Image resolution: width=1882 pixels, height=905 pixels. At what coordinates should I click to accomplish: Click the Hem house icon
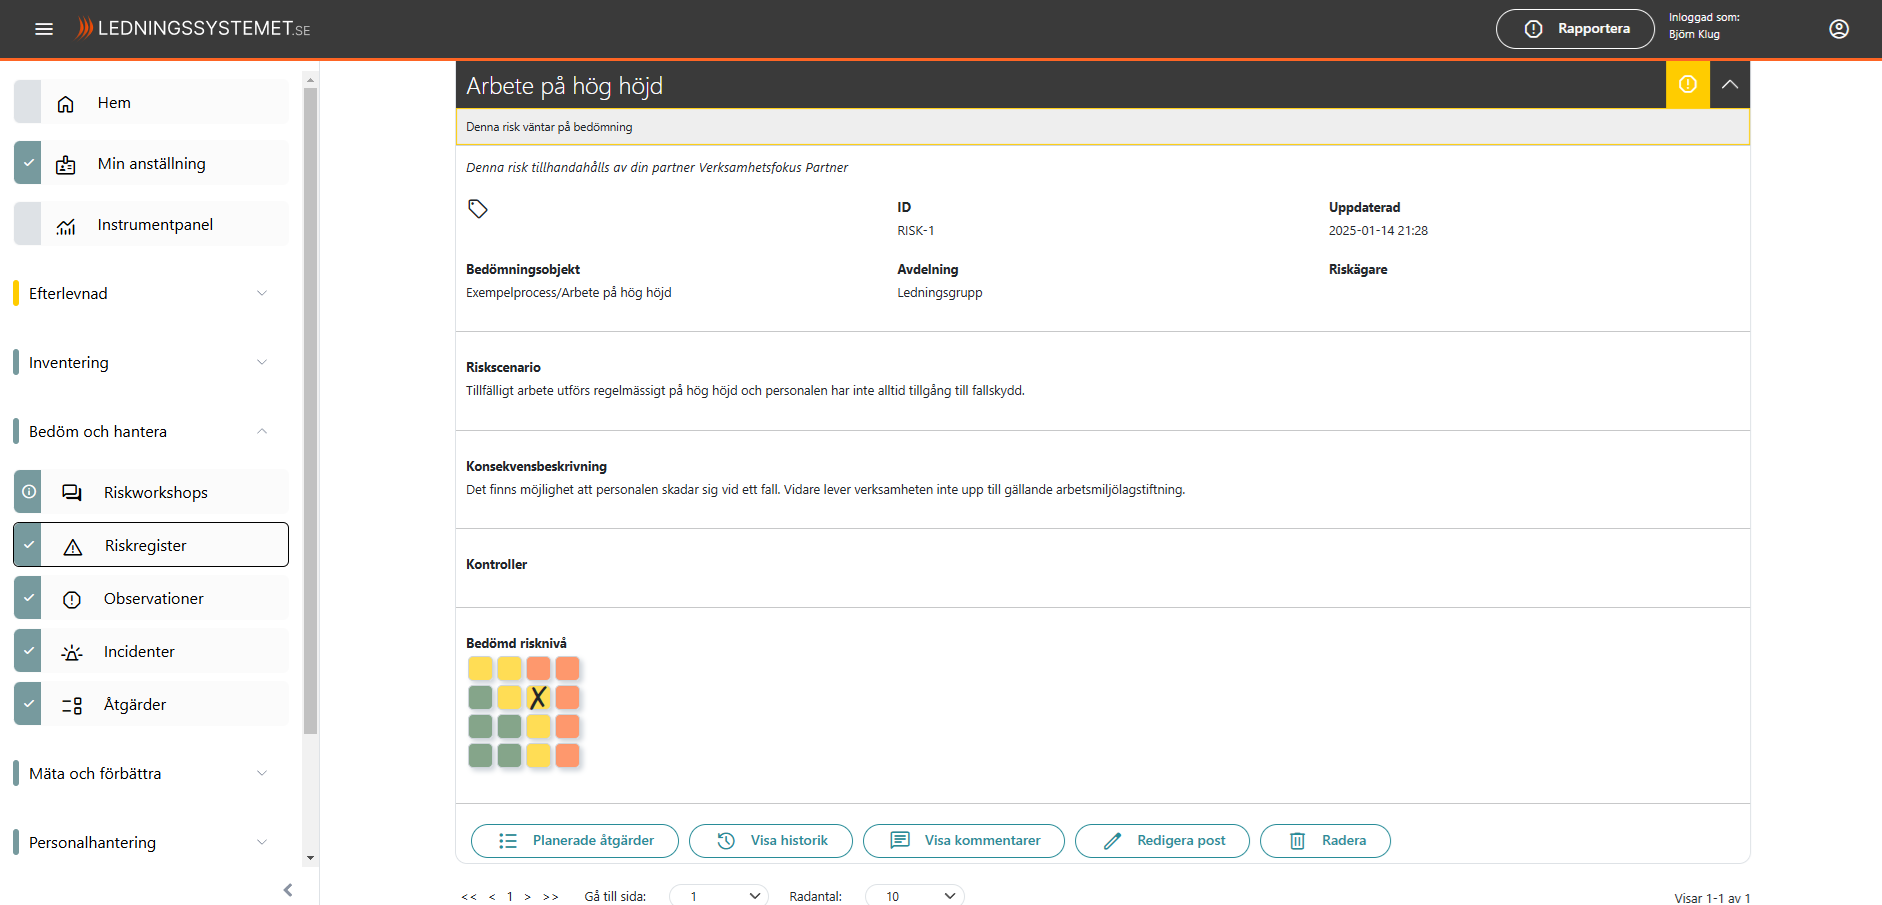pyautogui.click(x=66, y=104)
